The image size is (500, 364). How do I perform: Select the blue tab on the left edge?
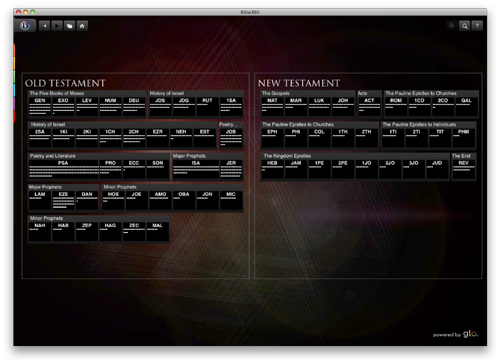pyautogui.click(x=14, y=90)
